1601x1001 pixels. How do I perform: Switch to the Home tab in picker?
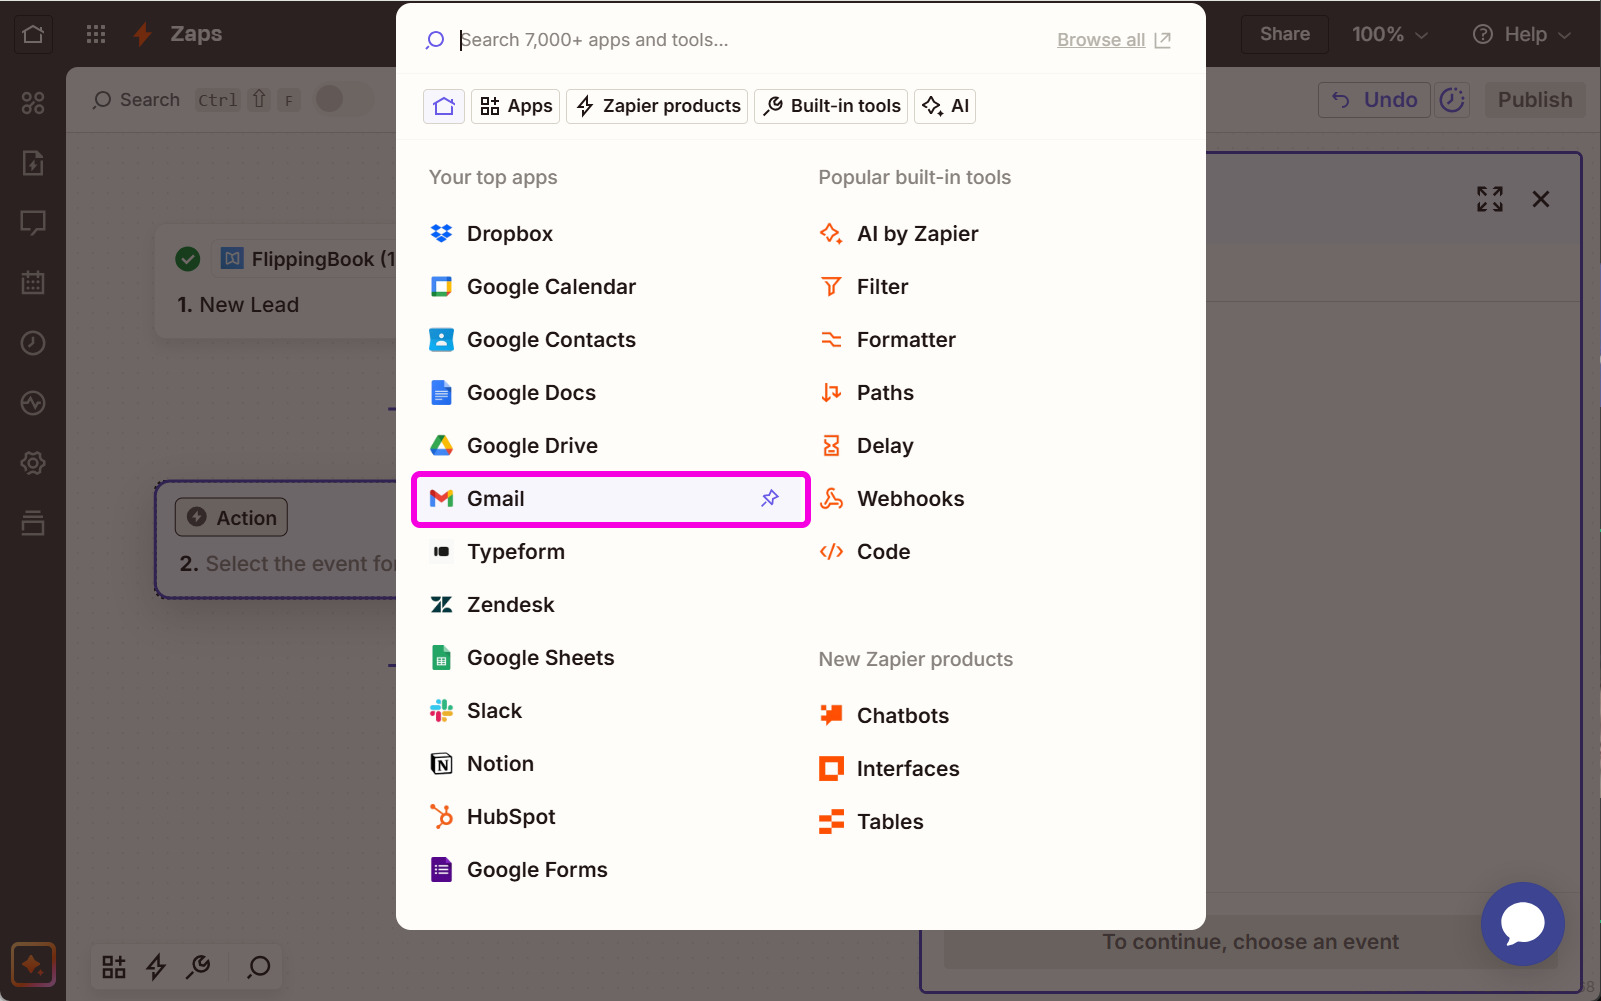(x=444, y=106)
